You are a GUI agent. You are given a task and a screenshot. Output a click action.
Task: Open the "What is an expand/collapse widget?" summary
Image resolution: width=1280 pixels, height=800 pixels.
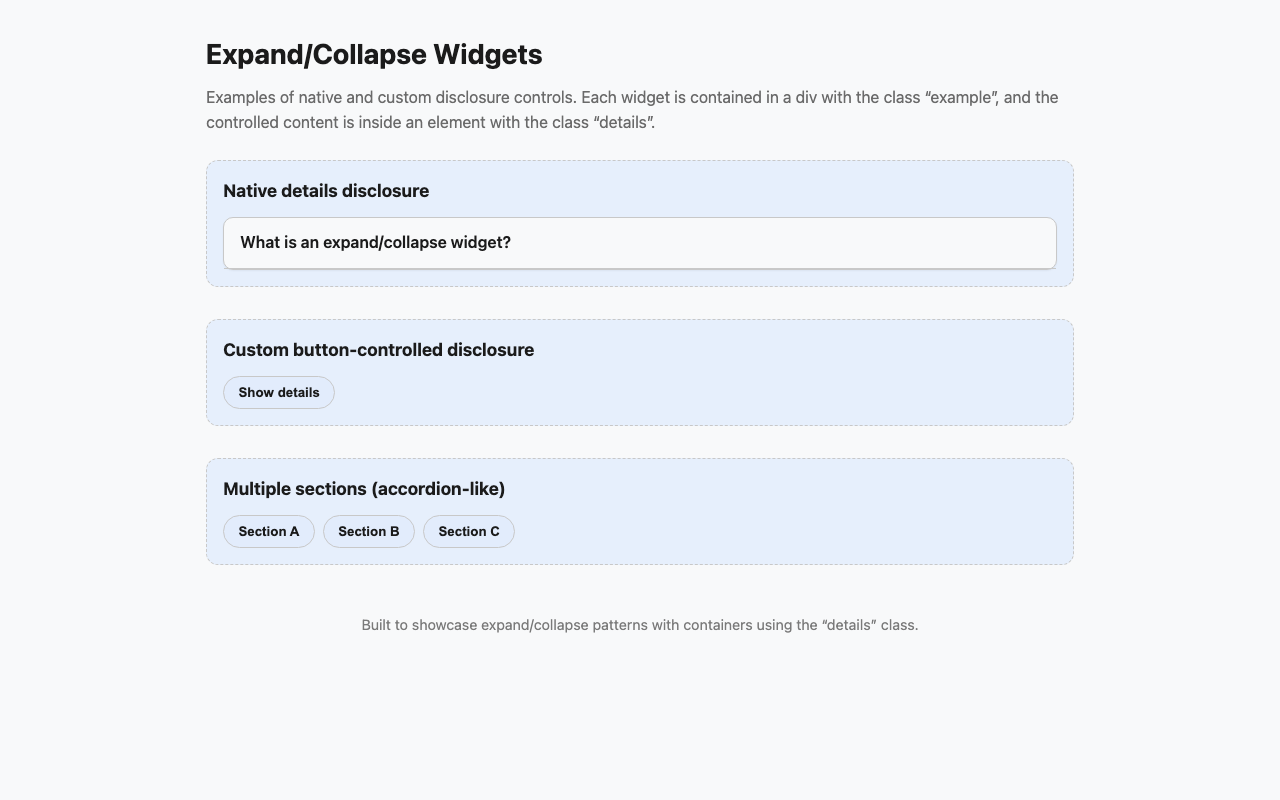377,242
